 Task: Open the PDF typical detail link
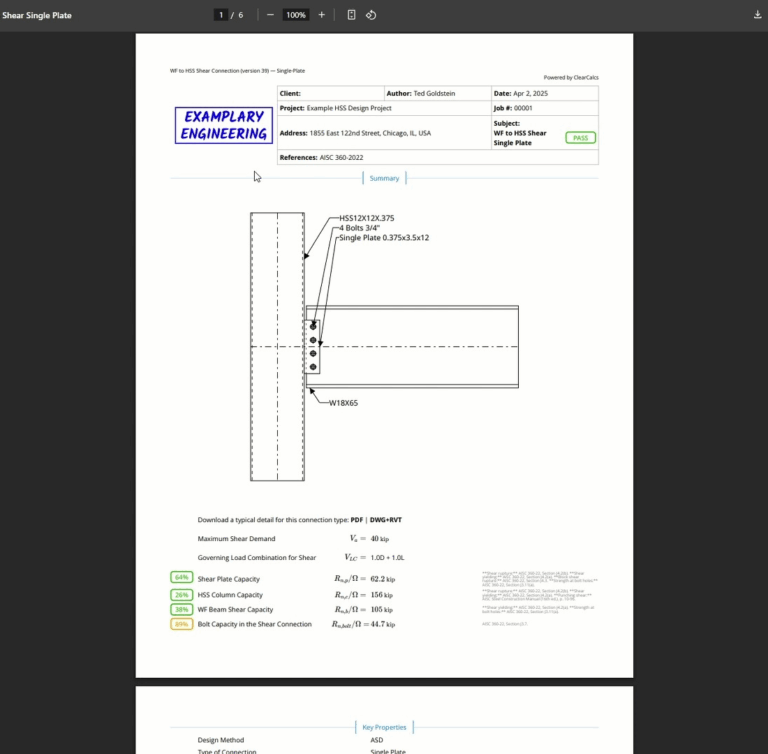(x=357, y=520)
